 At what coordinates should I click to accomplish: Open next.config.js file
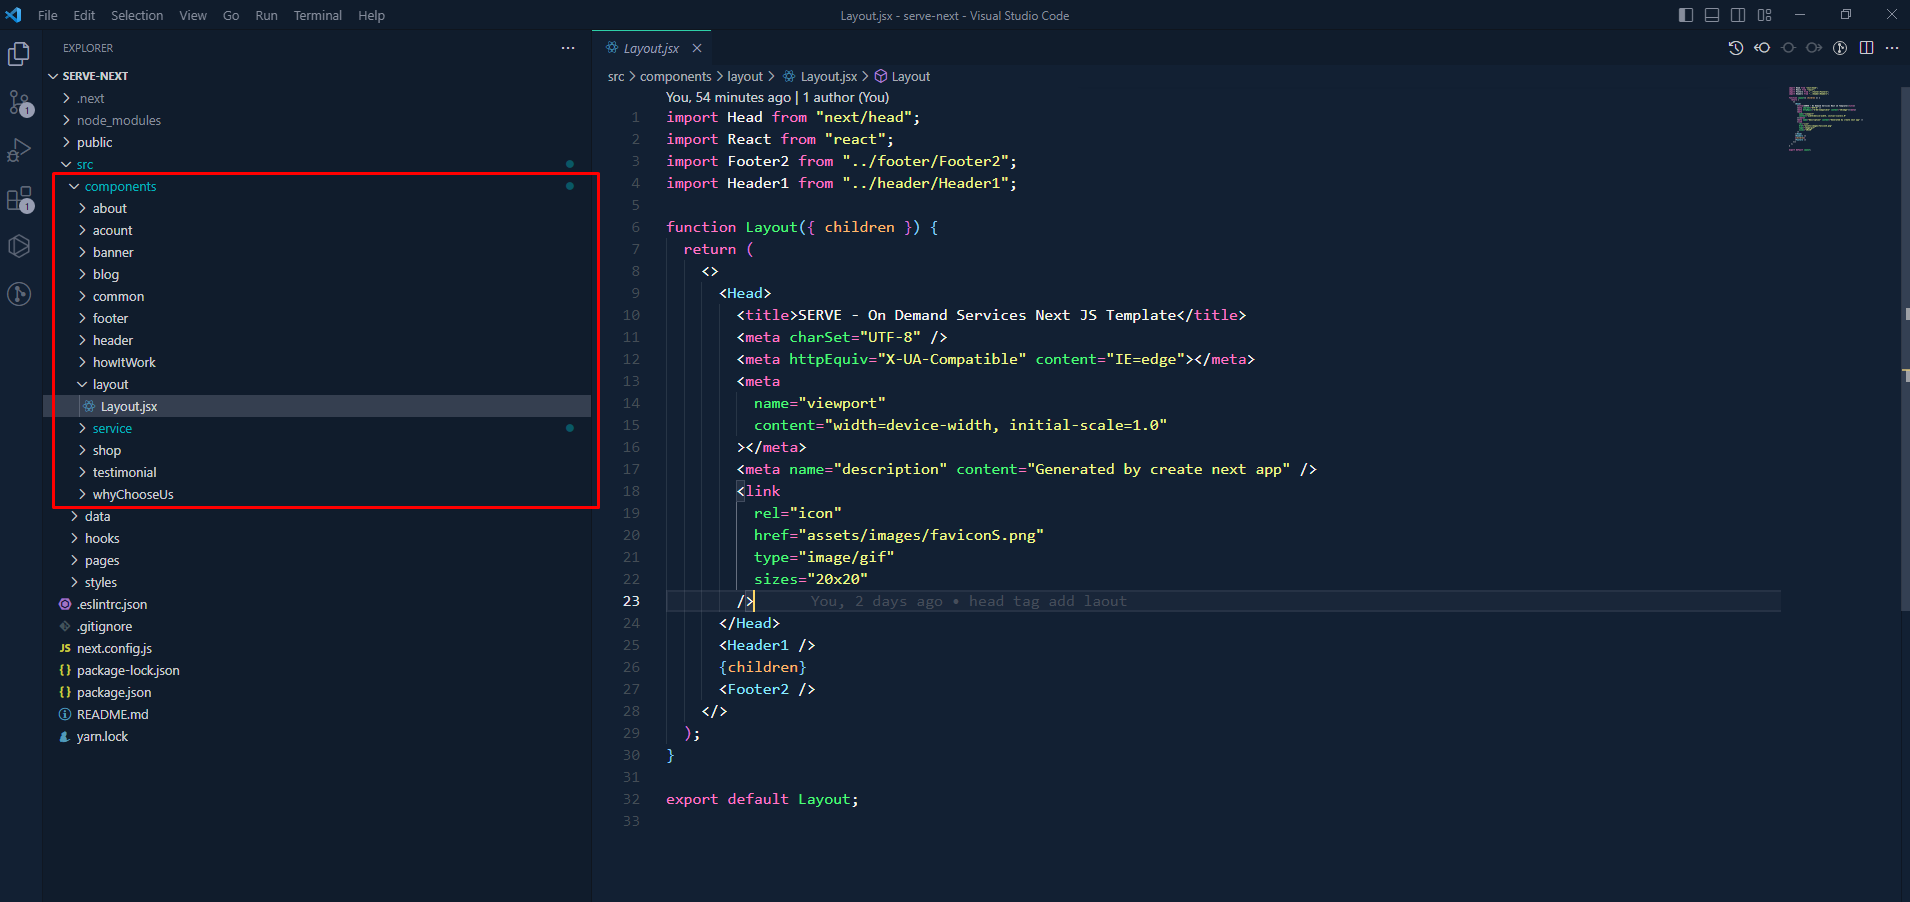317,648
